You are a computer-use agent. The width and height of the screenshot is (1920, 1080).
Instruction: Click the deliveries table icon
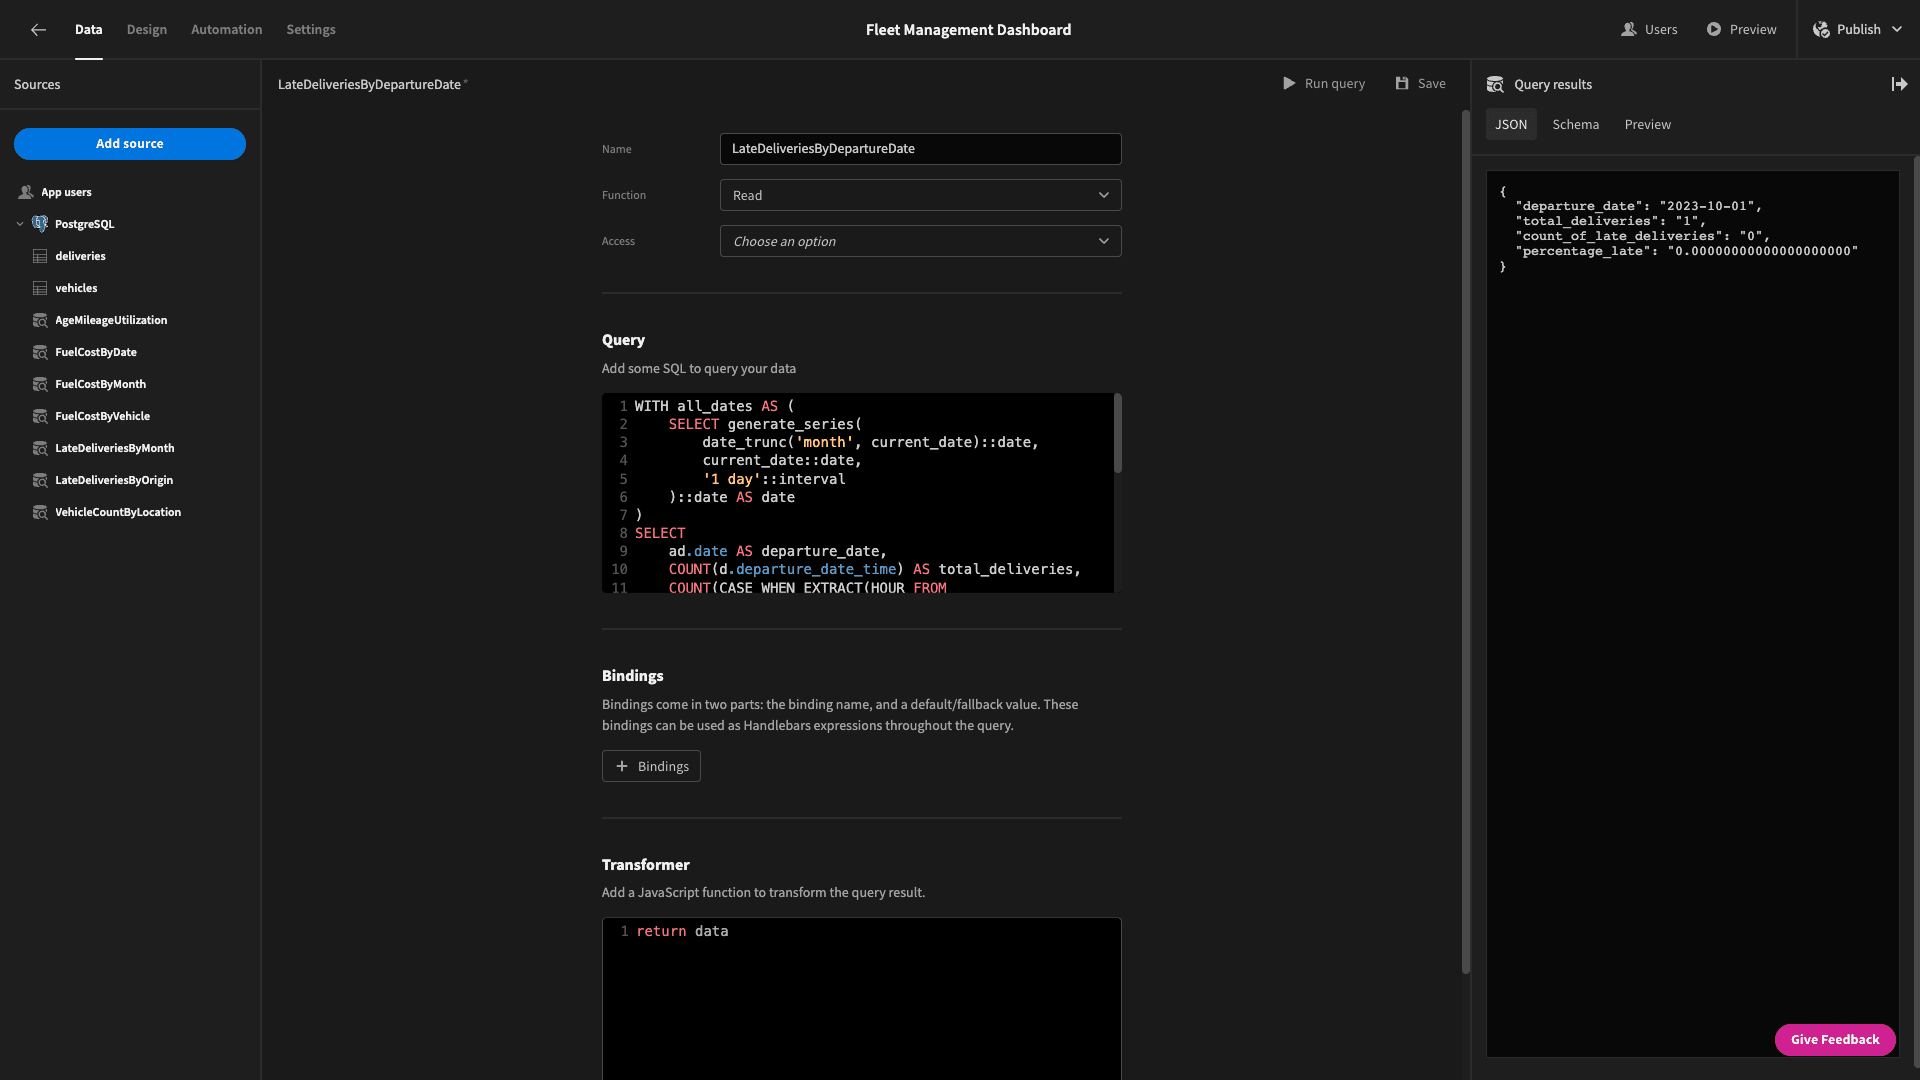(40, 256)
